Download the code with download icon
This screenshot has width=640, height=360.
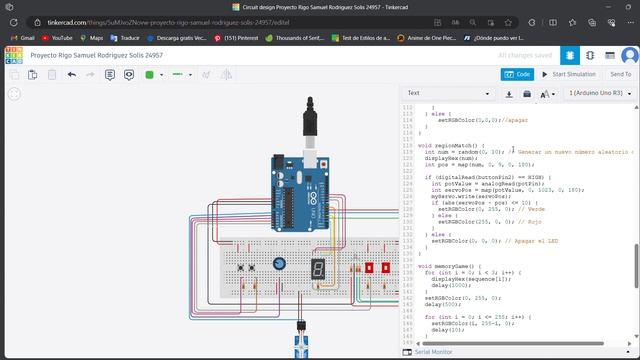tap(509, 94)
